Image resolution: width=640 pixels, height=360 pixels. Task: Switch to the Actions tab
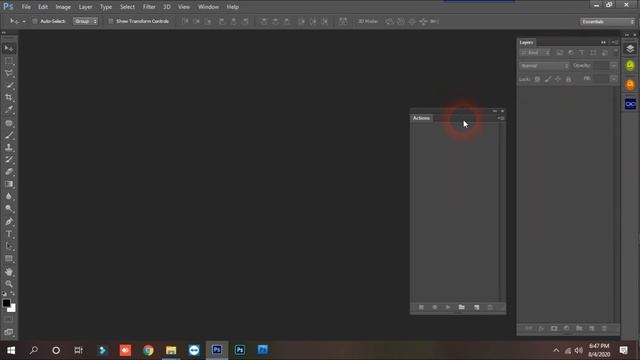tap(421, 118)
